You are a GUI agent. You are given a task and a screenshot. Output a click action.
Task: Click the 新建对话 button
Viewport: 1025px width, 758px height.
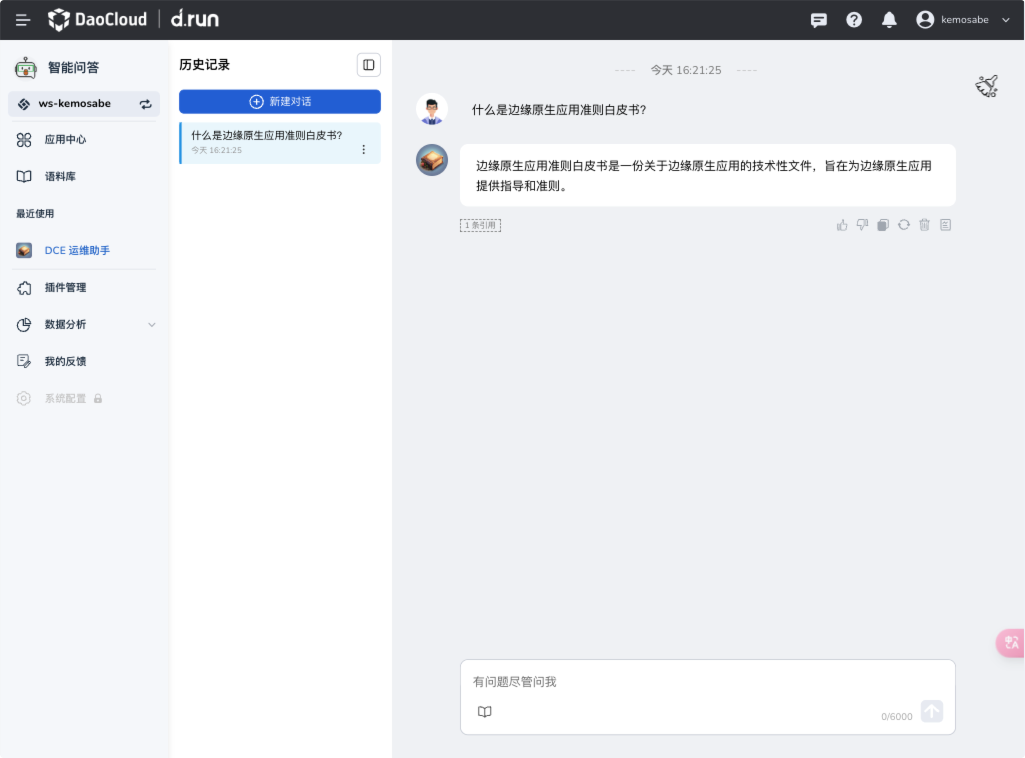click(280, 101)
